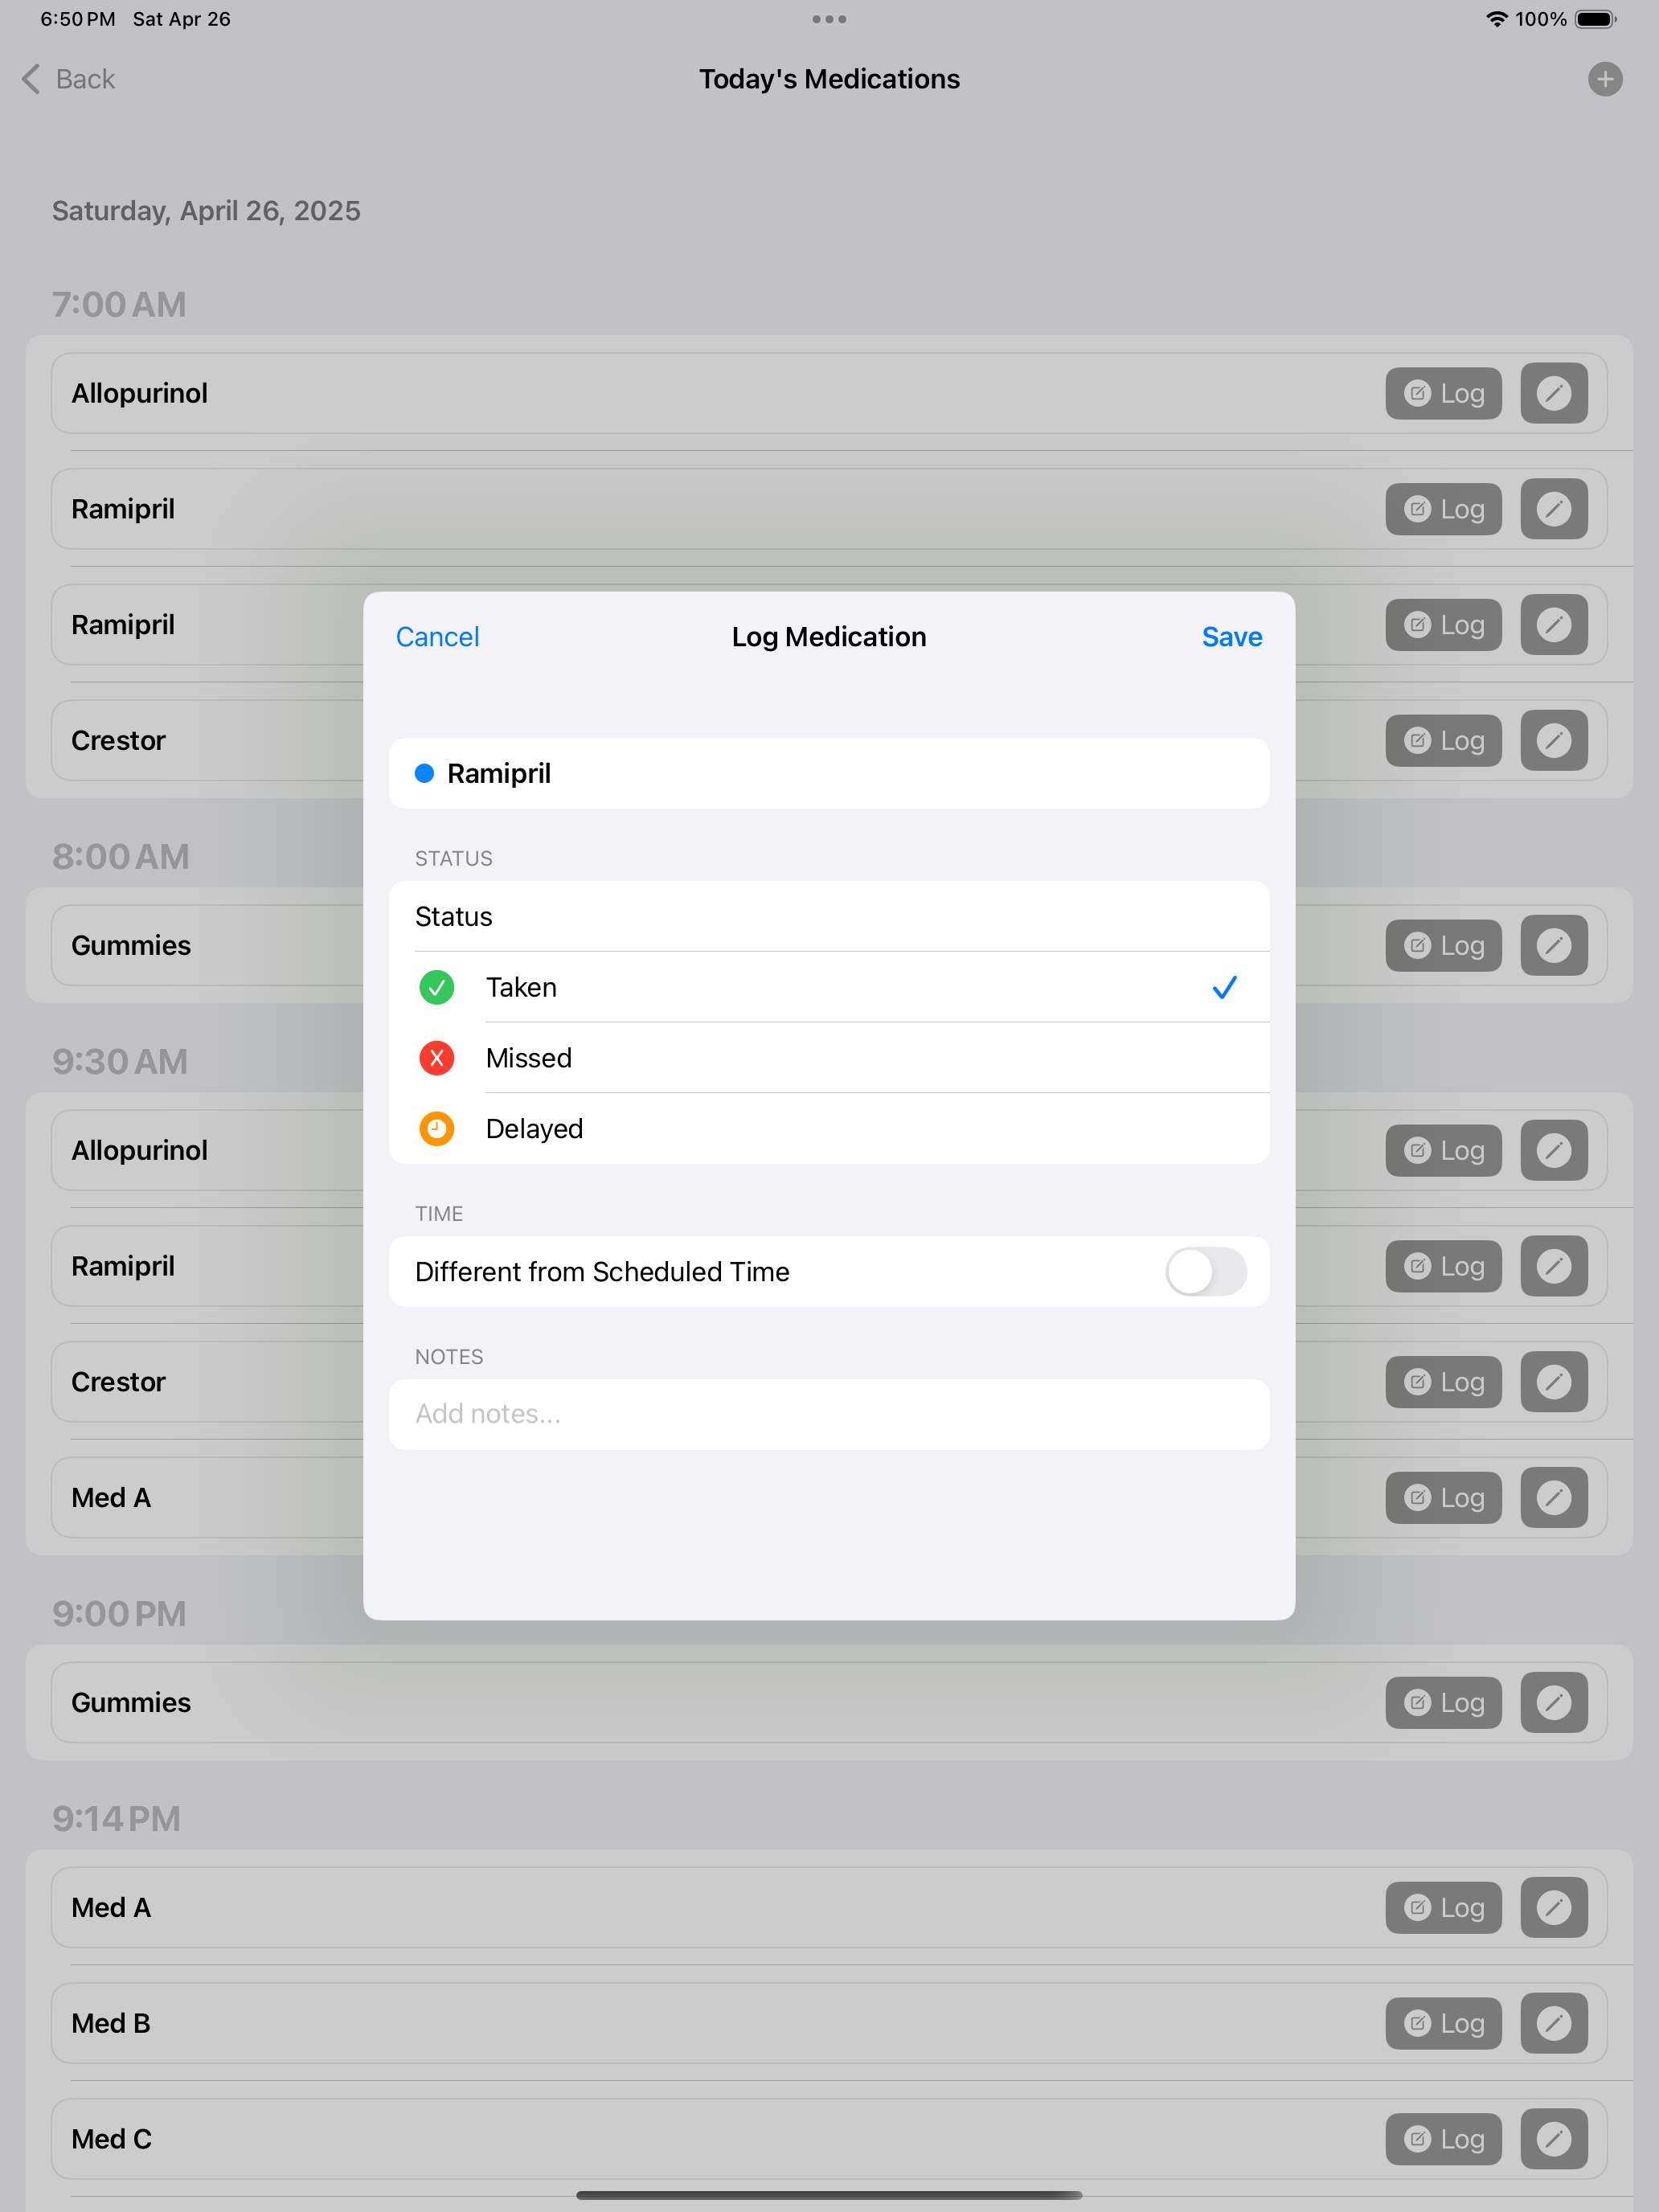Log the 9:14 PM Med A dose

1443,1907
